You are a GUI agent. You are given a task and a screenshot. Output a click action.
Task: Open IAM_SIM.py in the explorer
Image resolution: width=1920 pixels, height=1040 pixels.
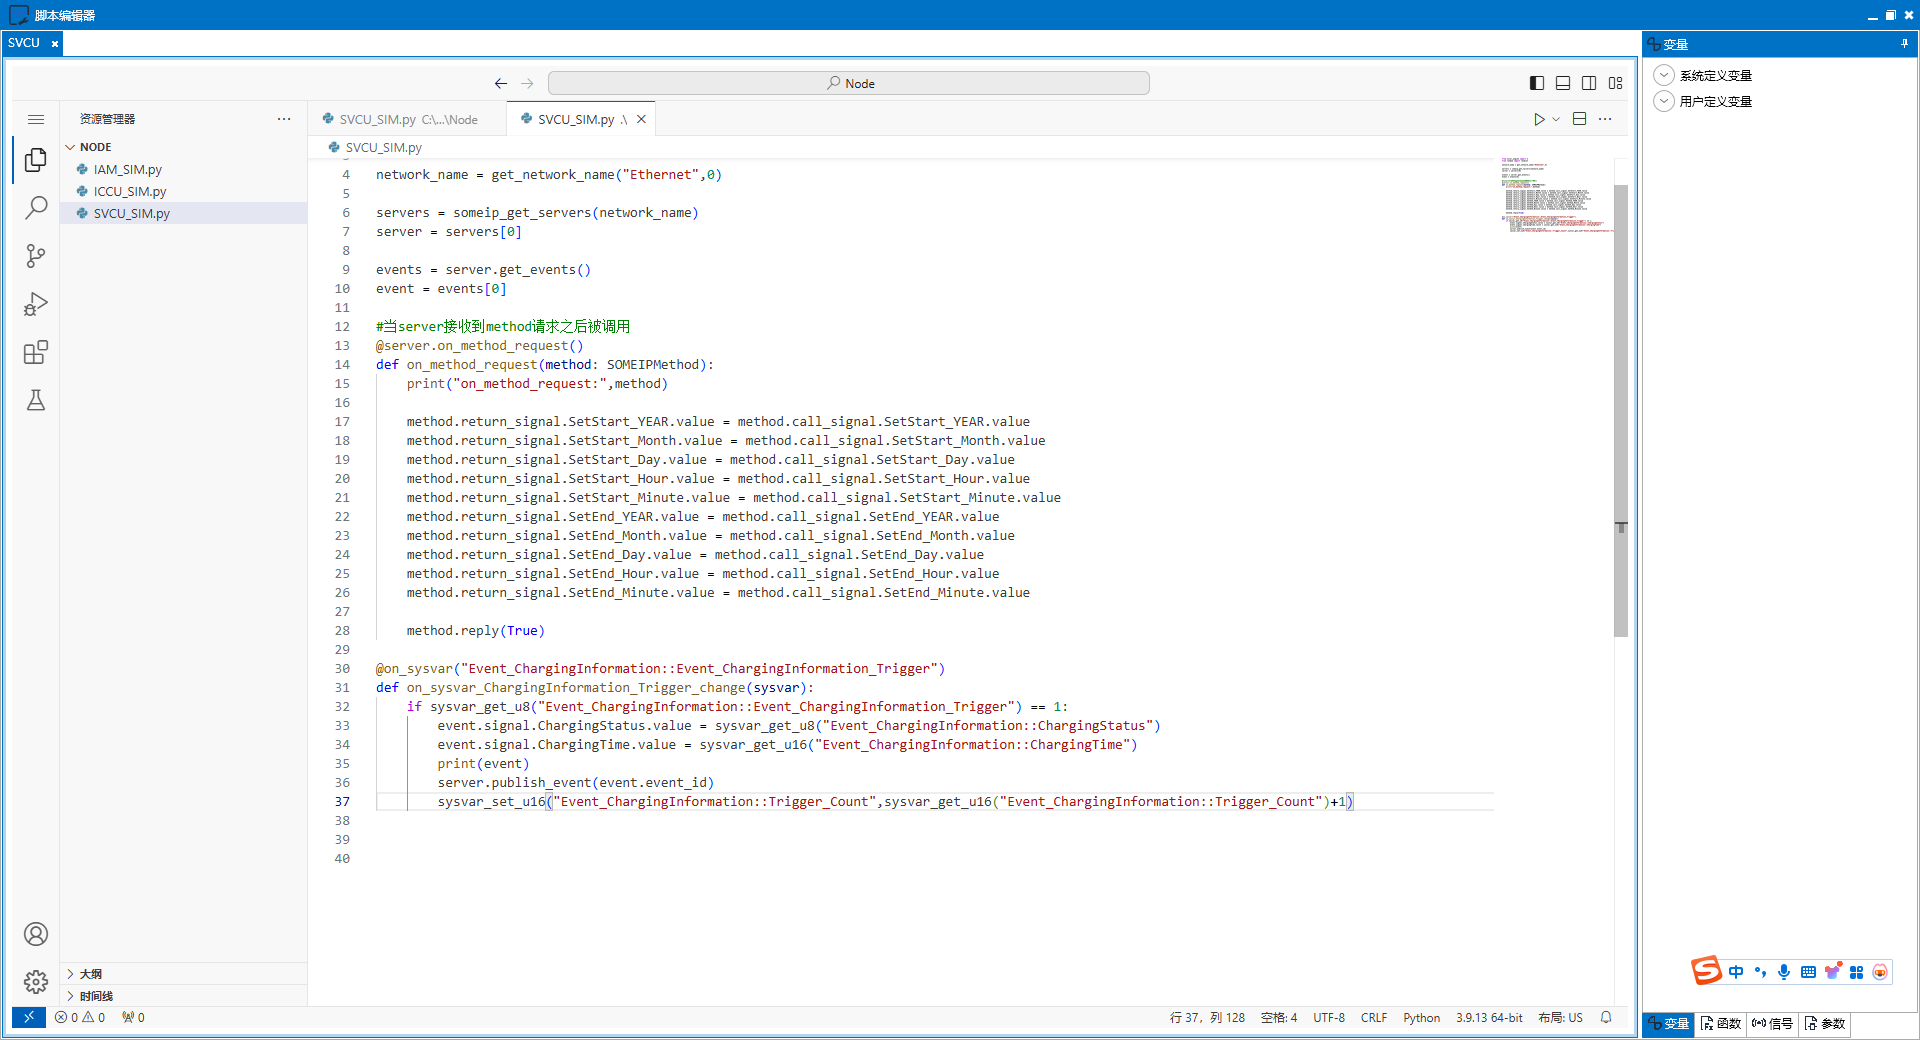tap(183, 169)
